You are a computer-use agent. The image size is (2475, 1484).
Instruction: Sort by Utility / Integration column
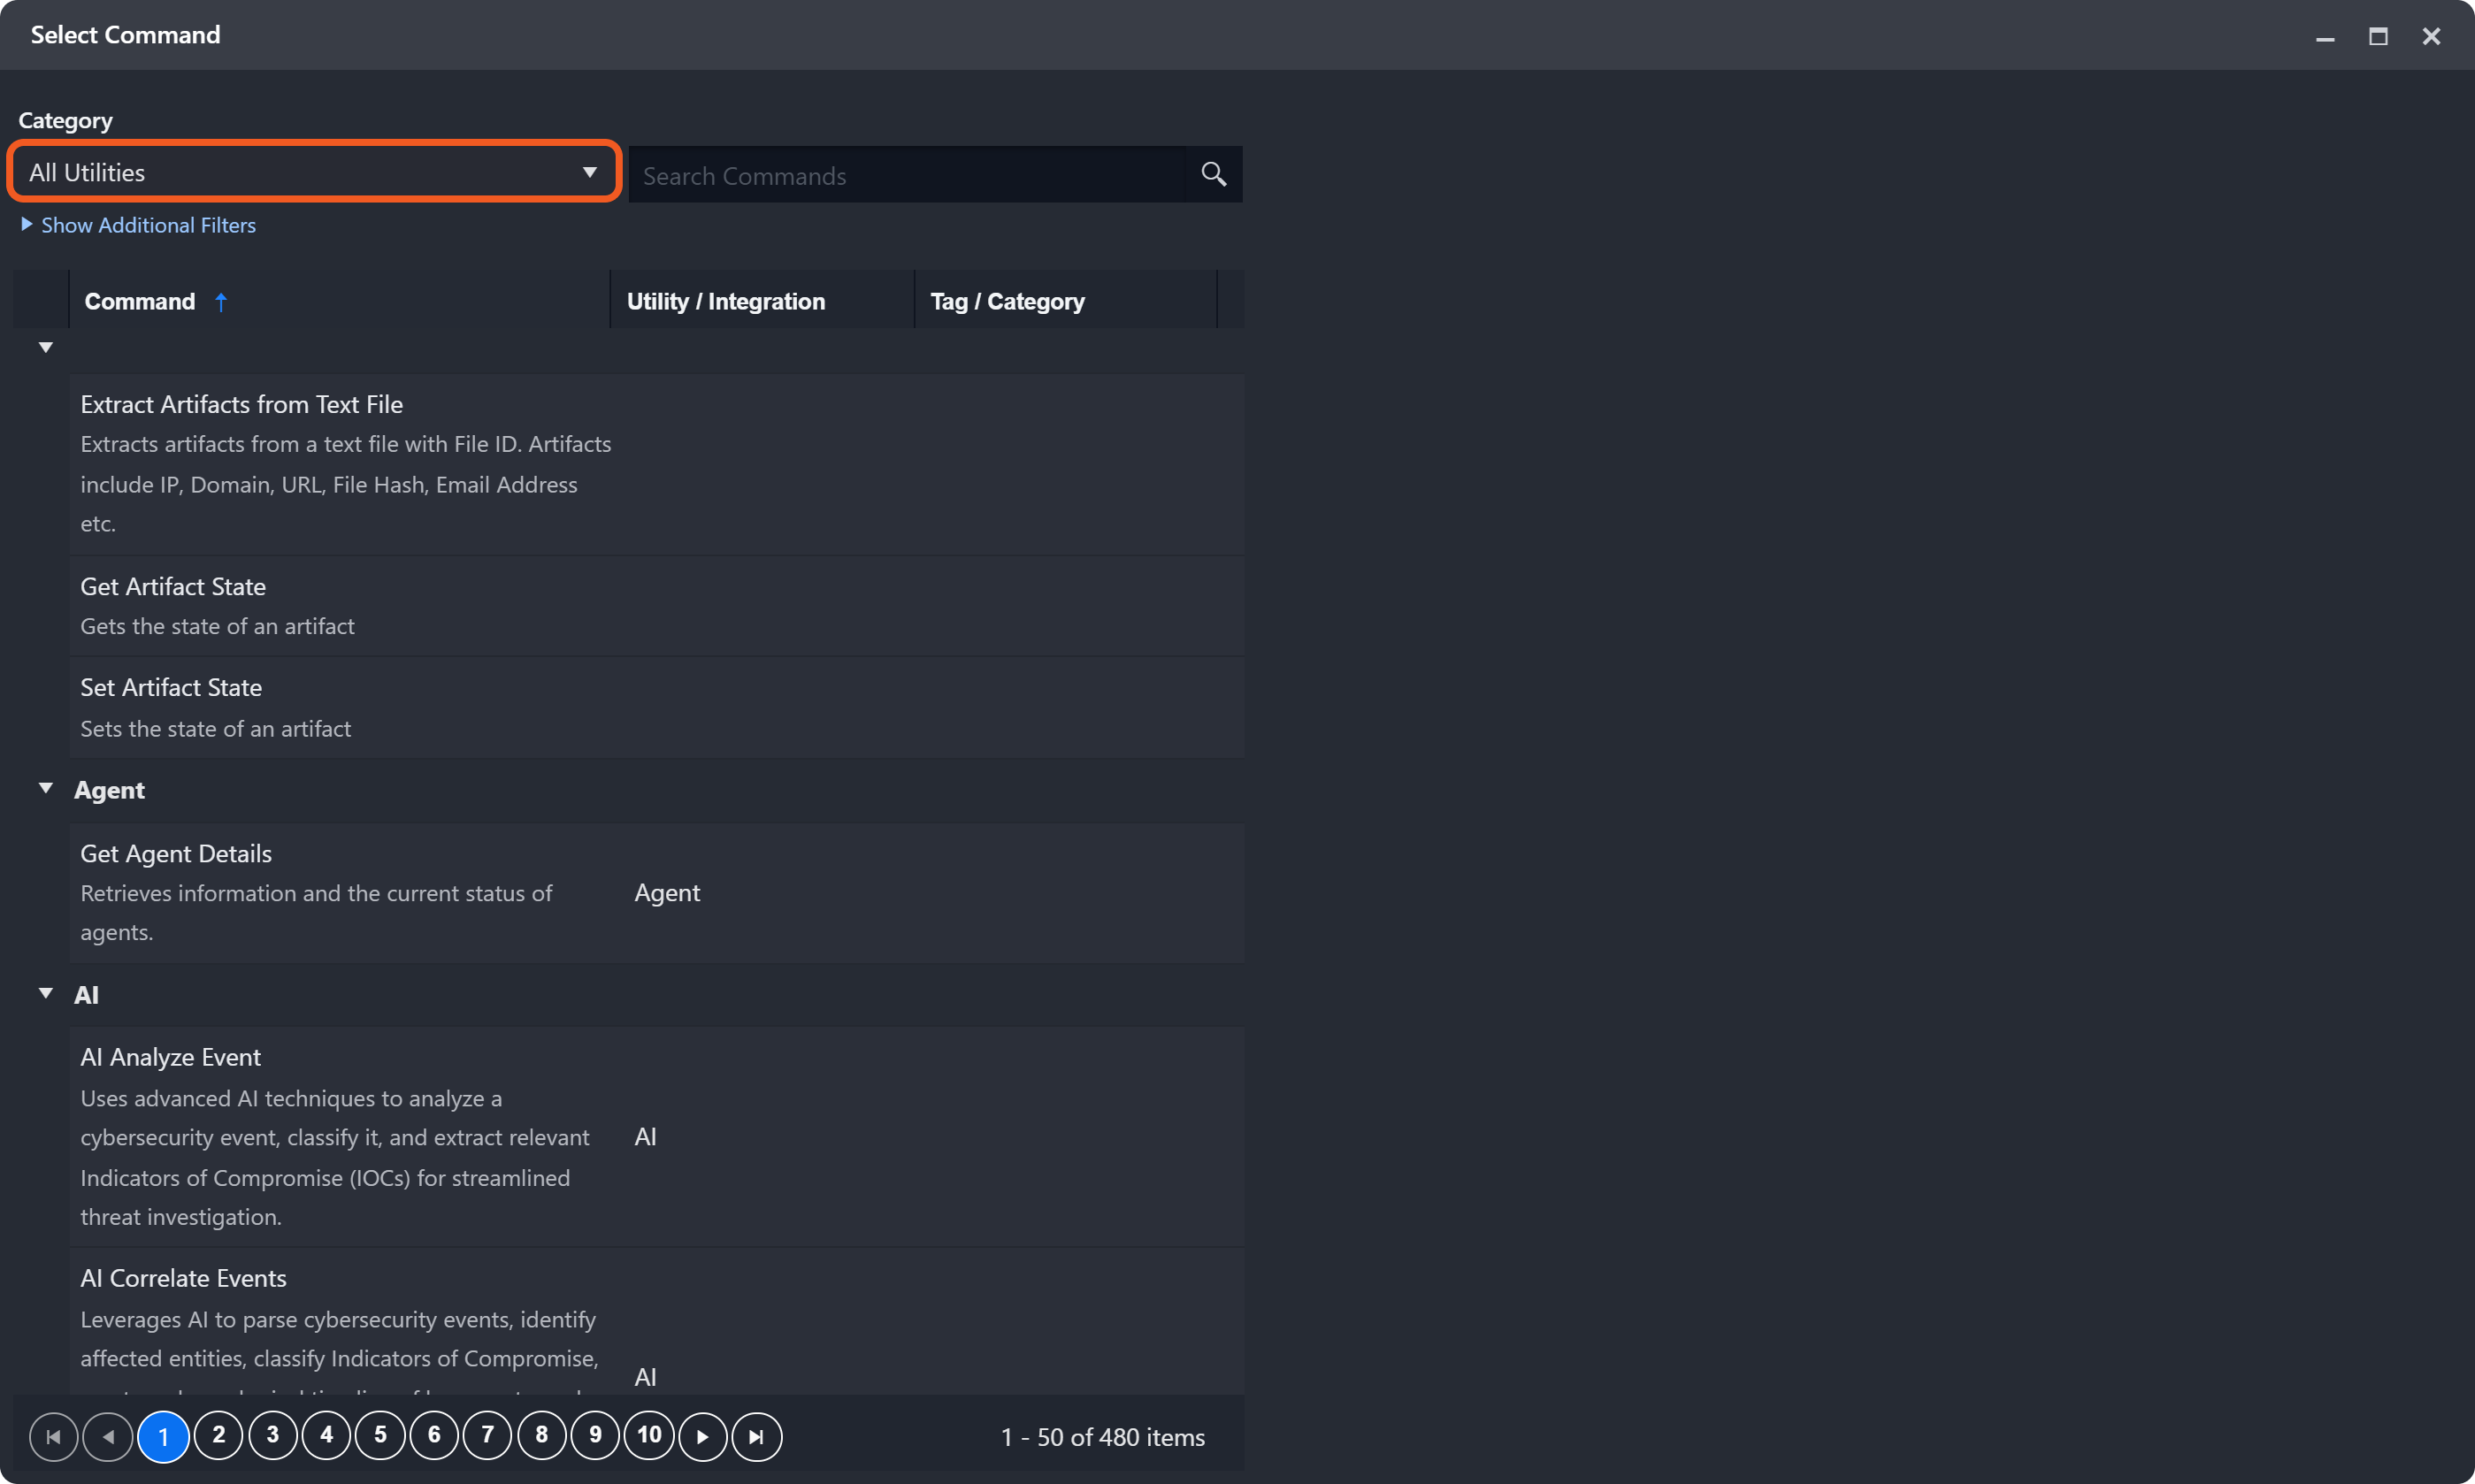point(725,301)
